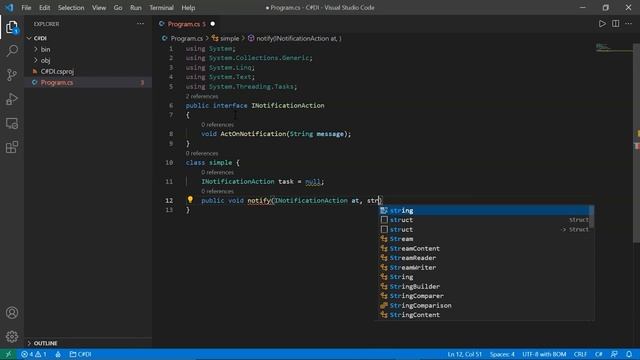Open the Source Control view icon

pos(12,75)
